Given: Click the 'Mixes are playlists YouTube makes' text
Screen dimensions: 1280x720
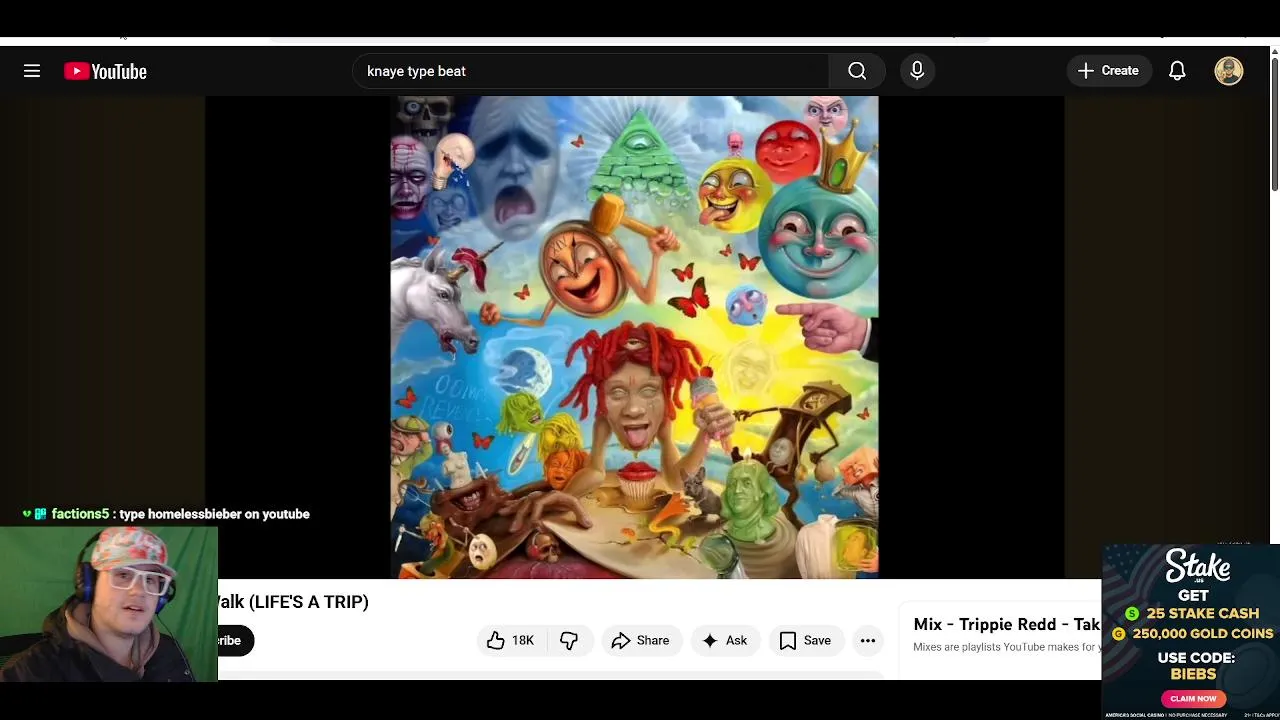Looking at the screenshot, I should pyautogui.click(x=1007, y=647).
